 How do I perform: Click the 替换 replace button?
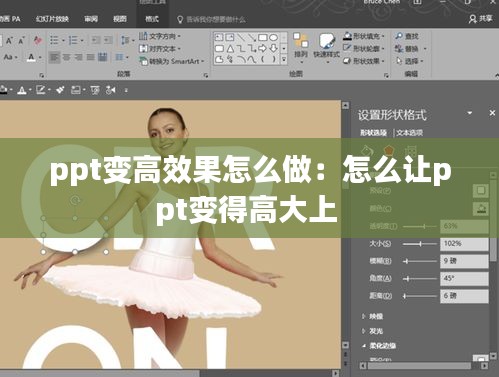tap(410, 49)
